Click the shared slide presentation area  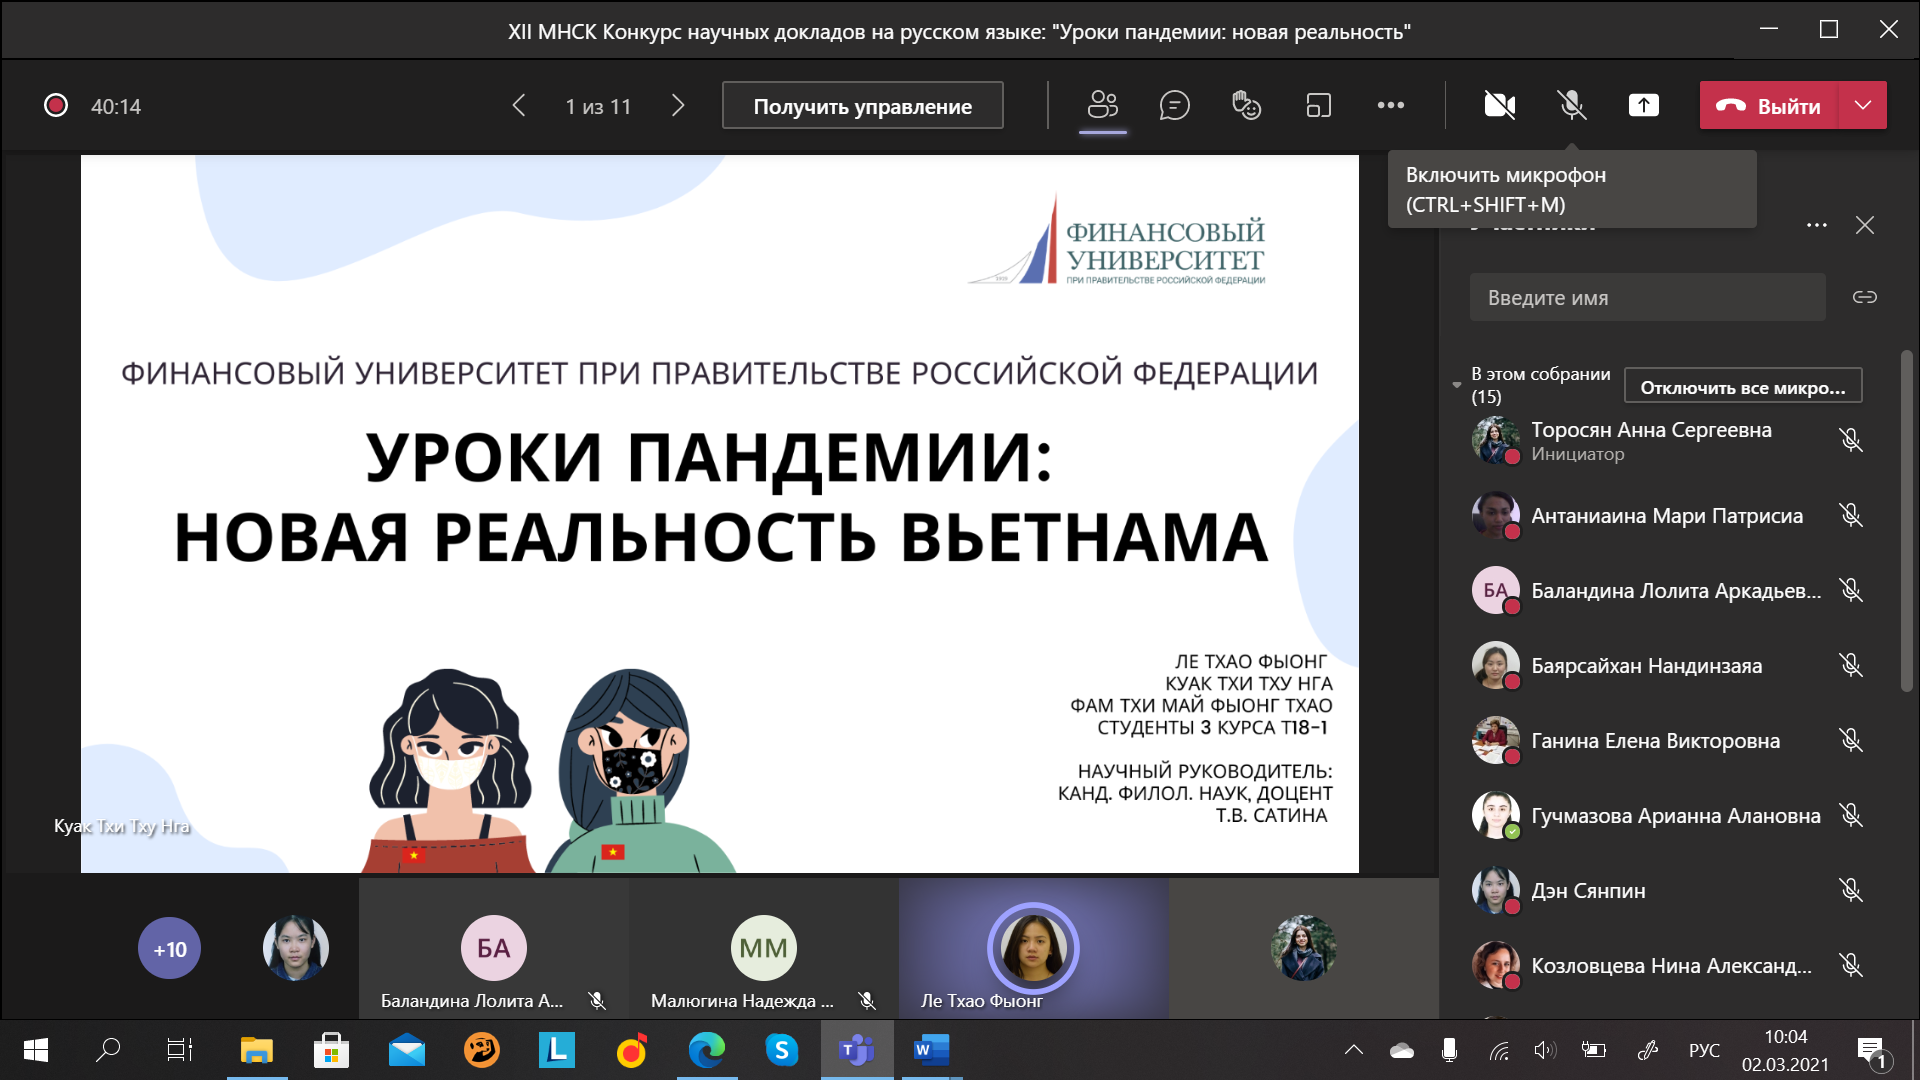(720, 513)
